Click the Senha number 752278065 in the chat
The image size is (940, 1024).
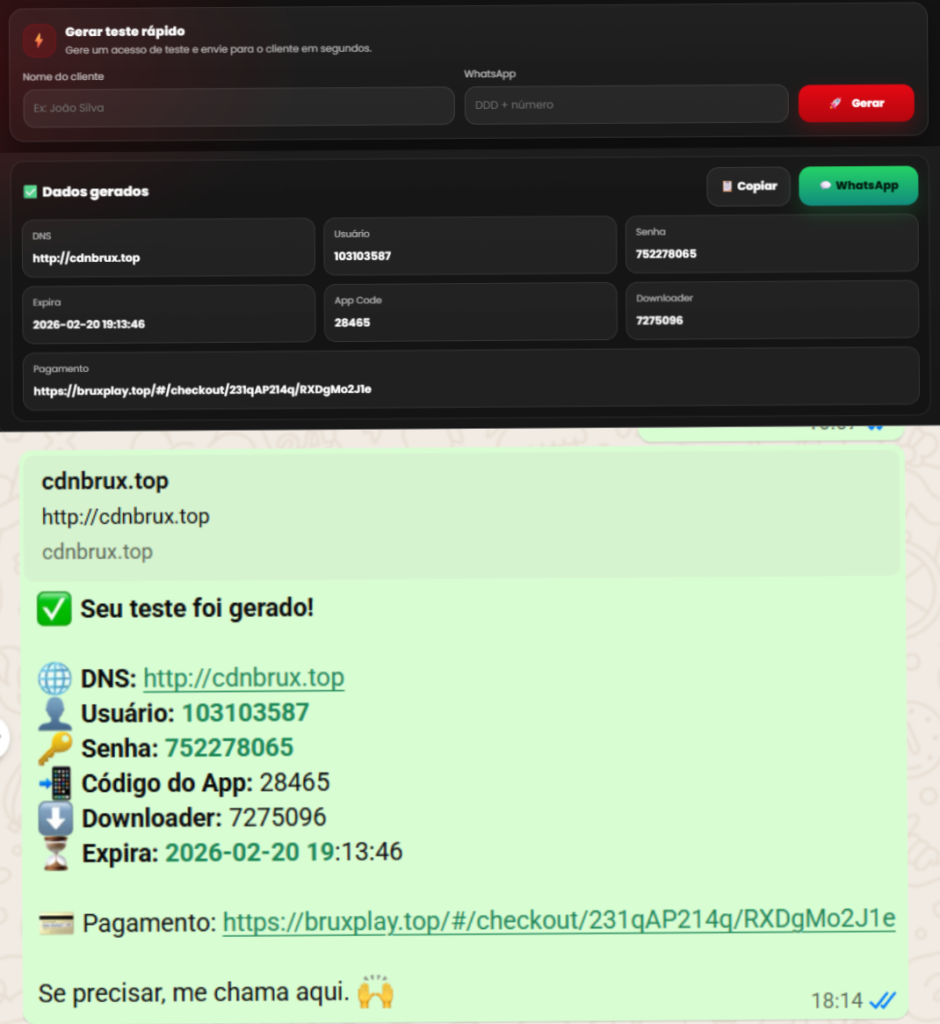pos(229,748)
